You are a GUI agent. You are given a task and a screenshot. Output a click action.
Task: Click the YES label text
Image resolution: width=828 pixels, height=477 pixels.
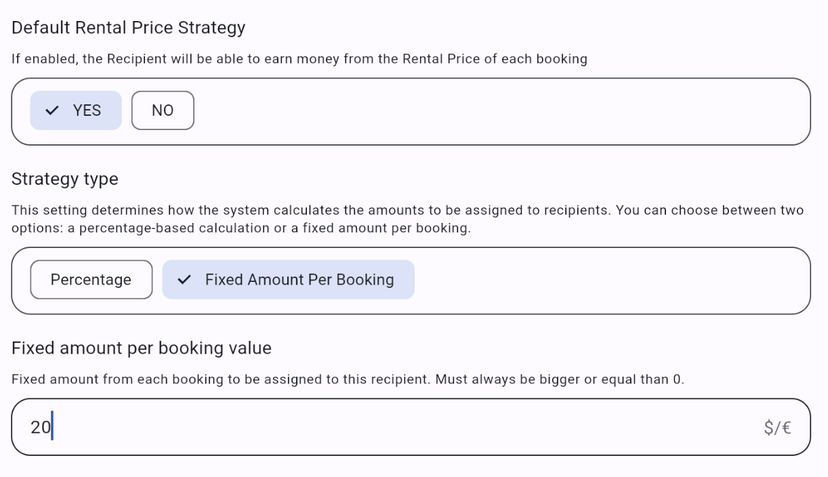[x=87, y=111]
